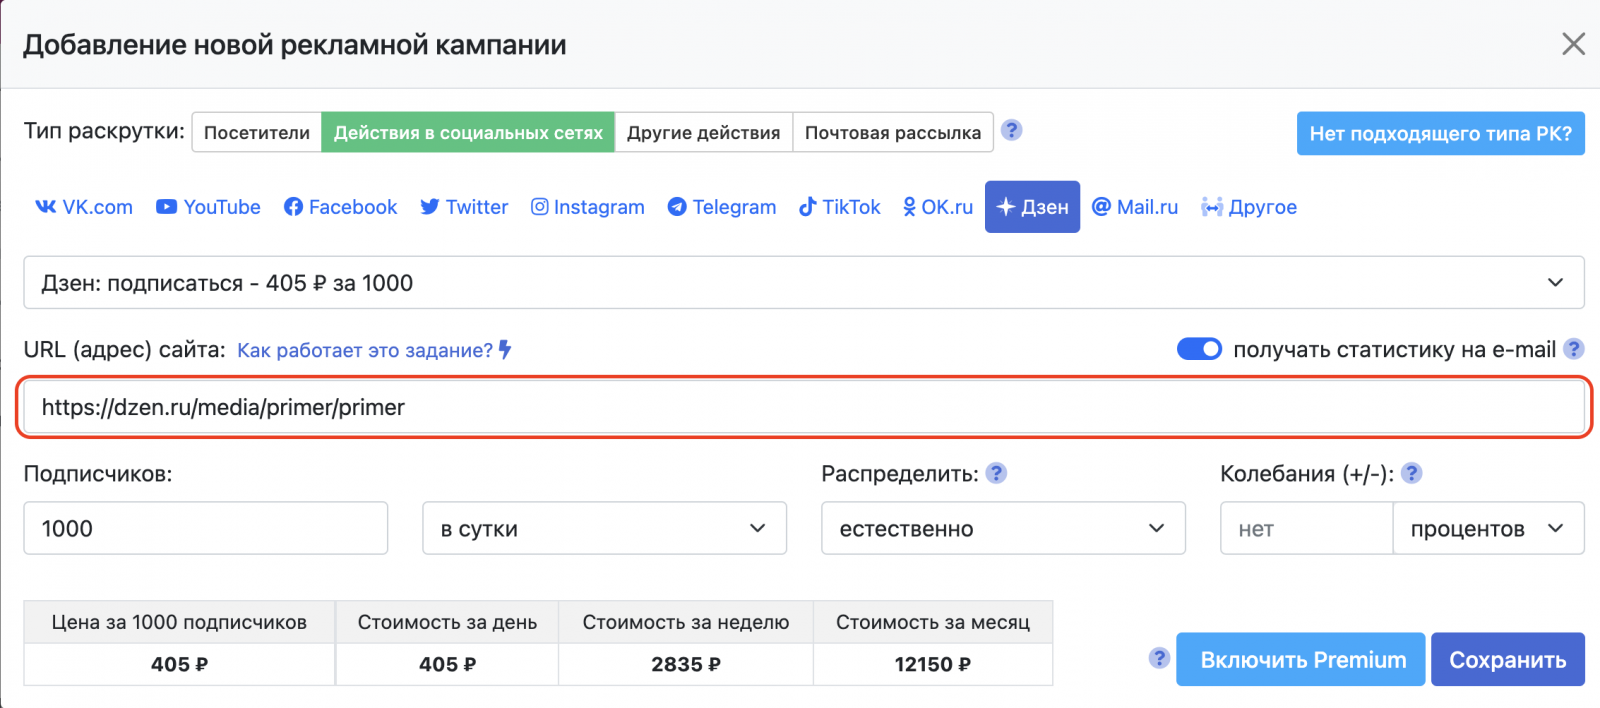Open the 'в сутки' period dropdown
Screen dimensions: 1600x708
[604, 528]
